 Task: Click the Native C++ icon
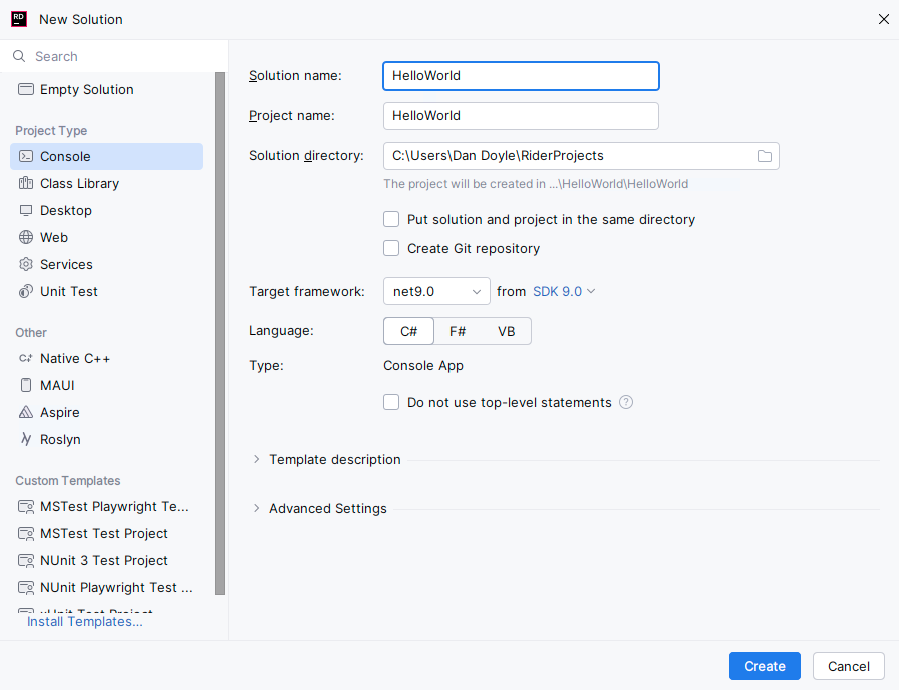tap(26, 358)
